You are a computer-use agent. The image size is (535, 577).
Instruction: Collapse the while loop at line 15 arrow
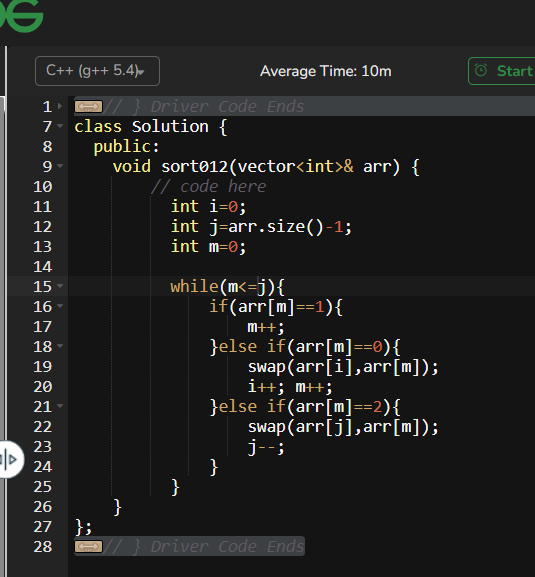[60, 286]
